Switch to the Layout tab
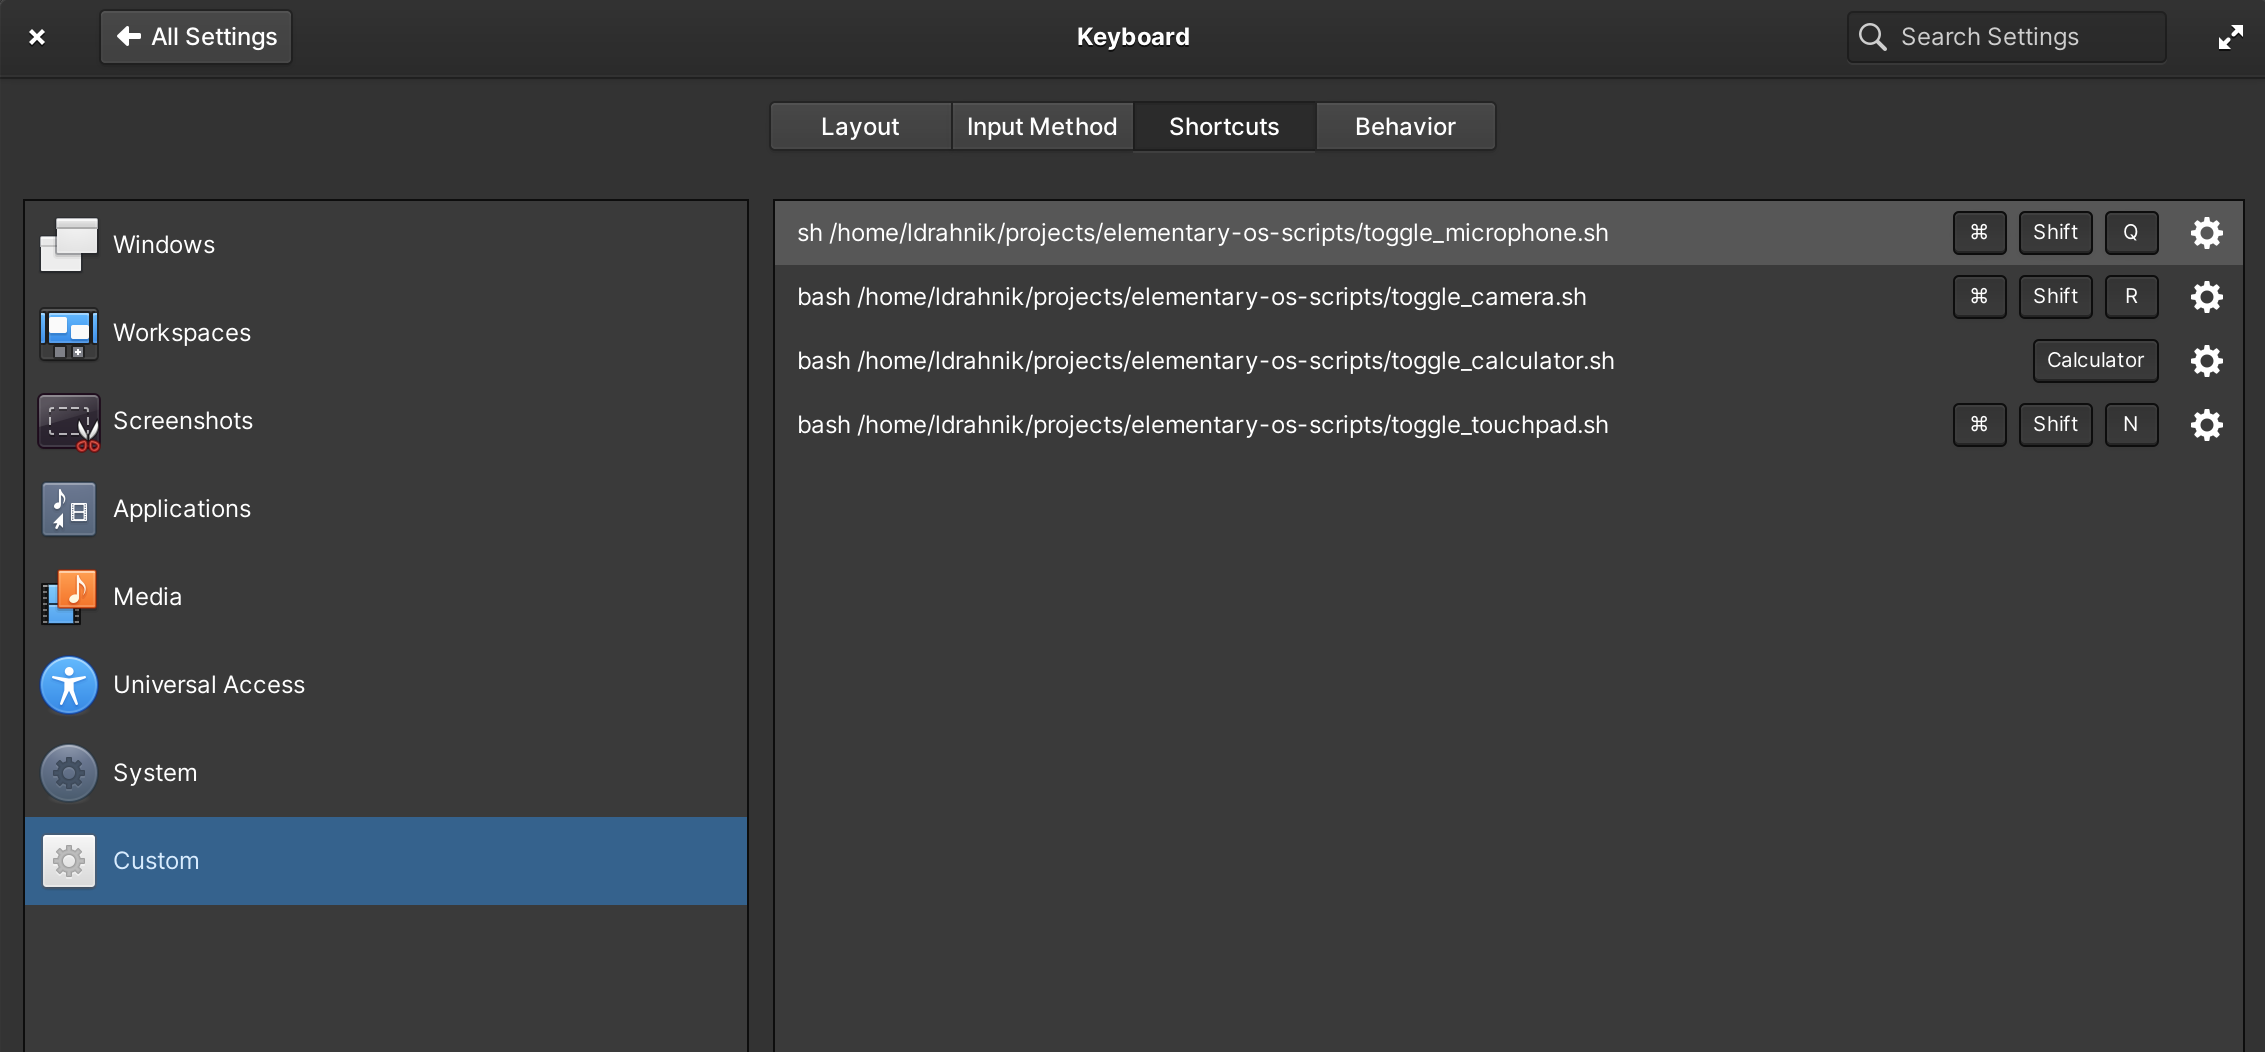Image resolution: width=2265 pixels, height=1052 pixels. pos(858,126)
